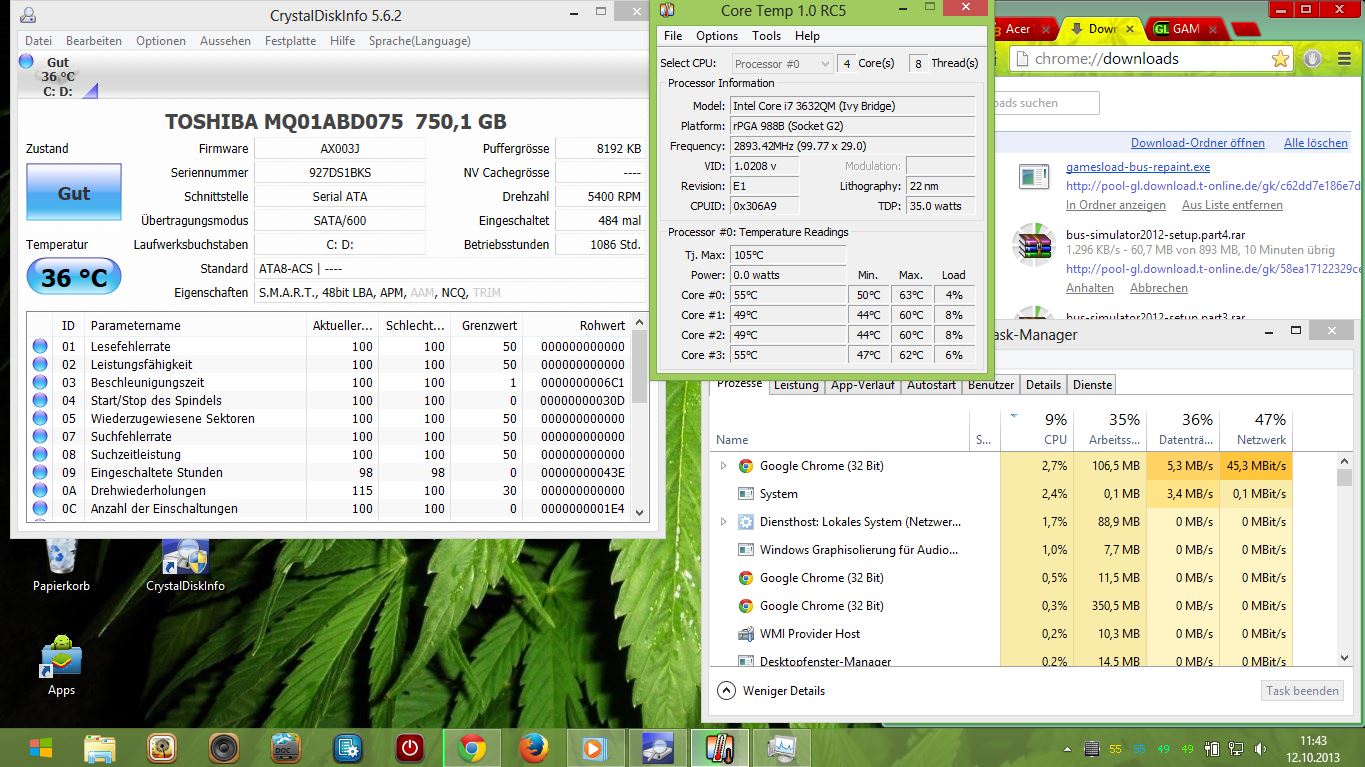1365x767 pixels.
Task: Sort processes by the Netzwerk column header
Action: pyautogui.click(x=1256, y=428)
